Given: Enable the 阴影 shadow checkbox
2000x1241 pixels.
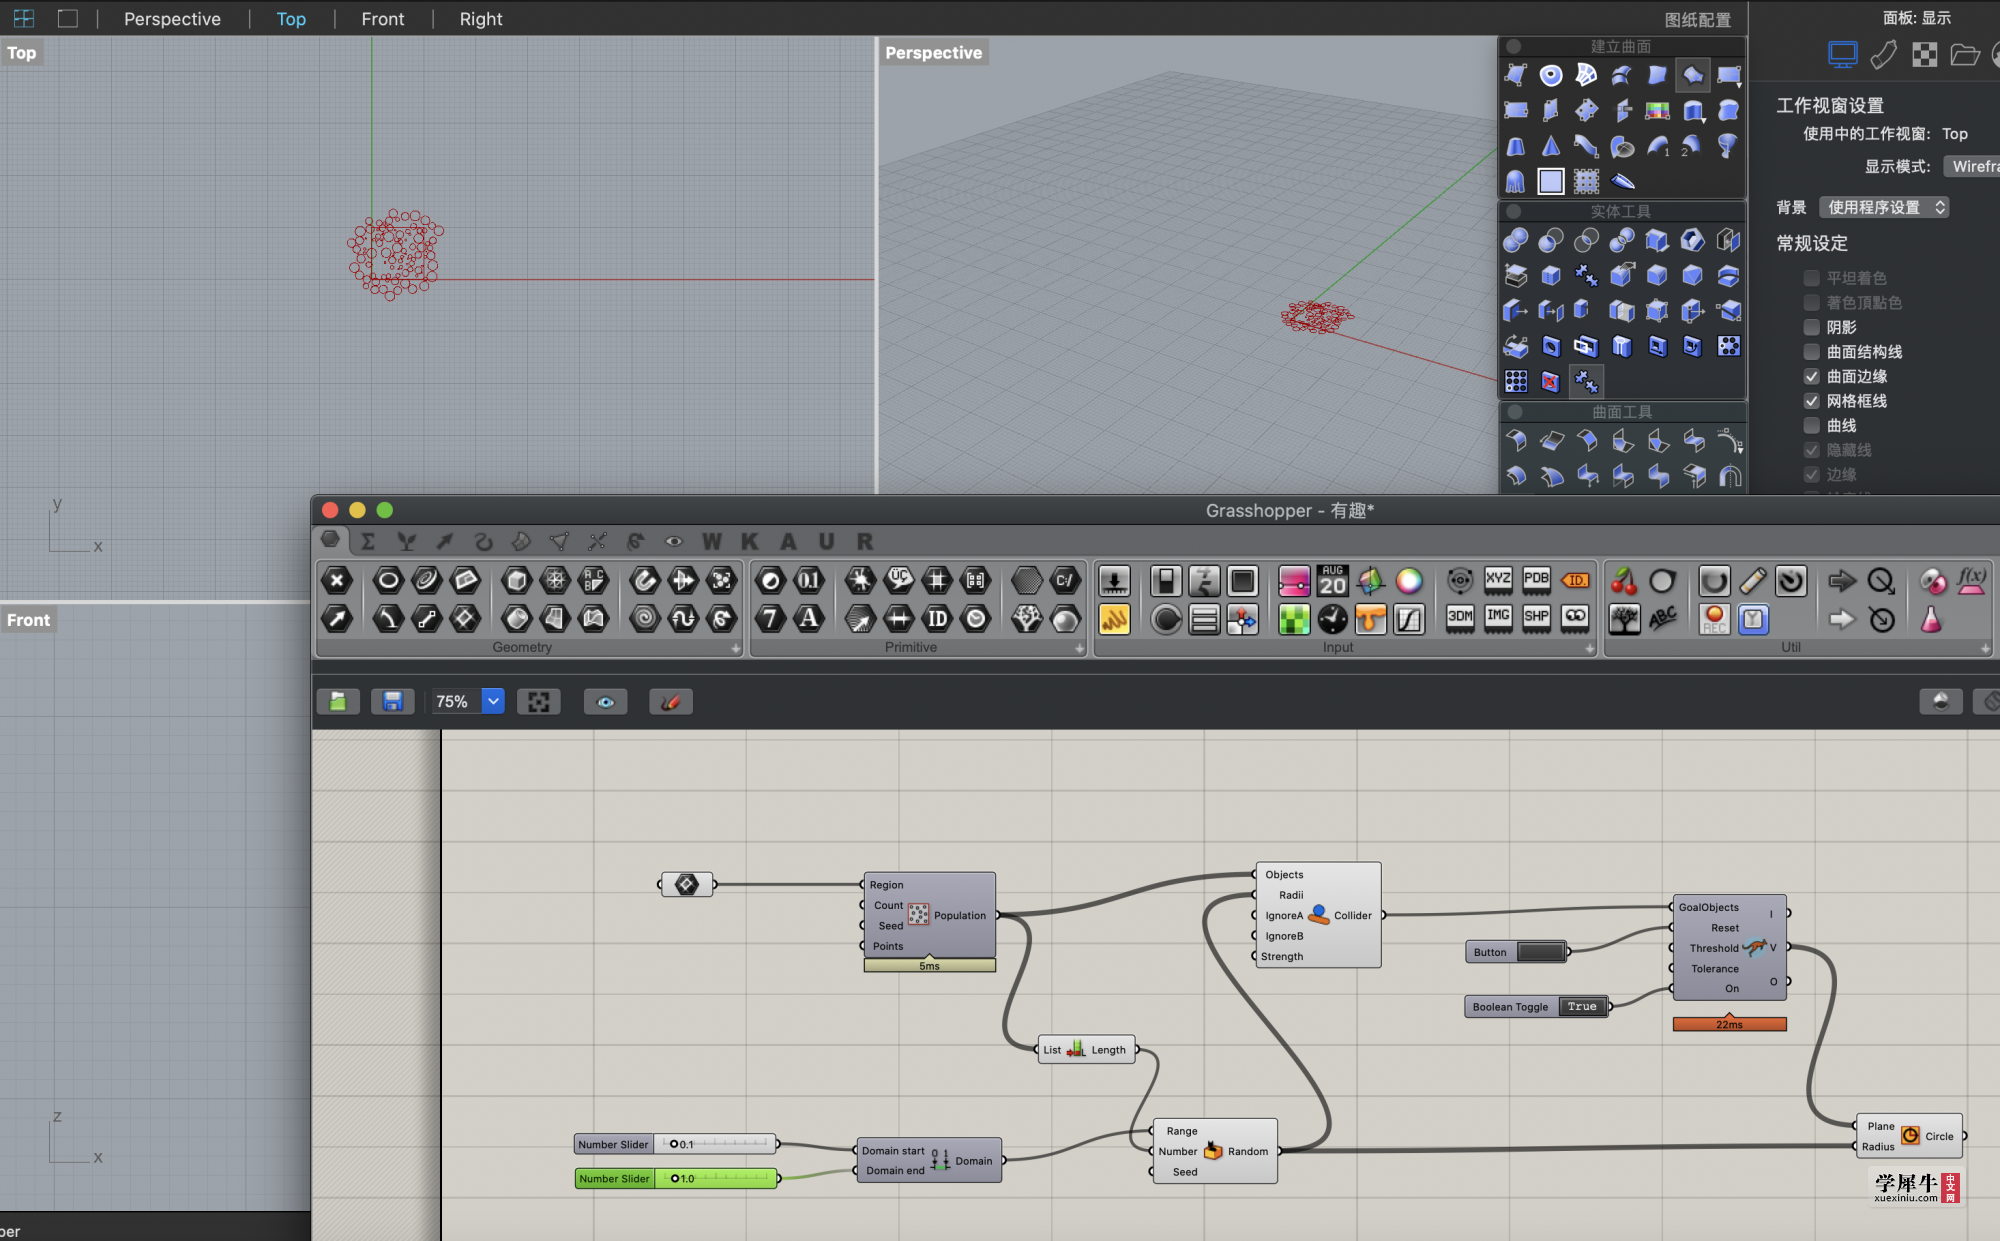Looking at the screenshot, I should [1811, 327].
